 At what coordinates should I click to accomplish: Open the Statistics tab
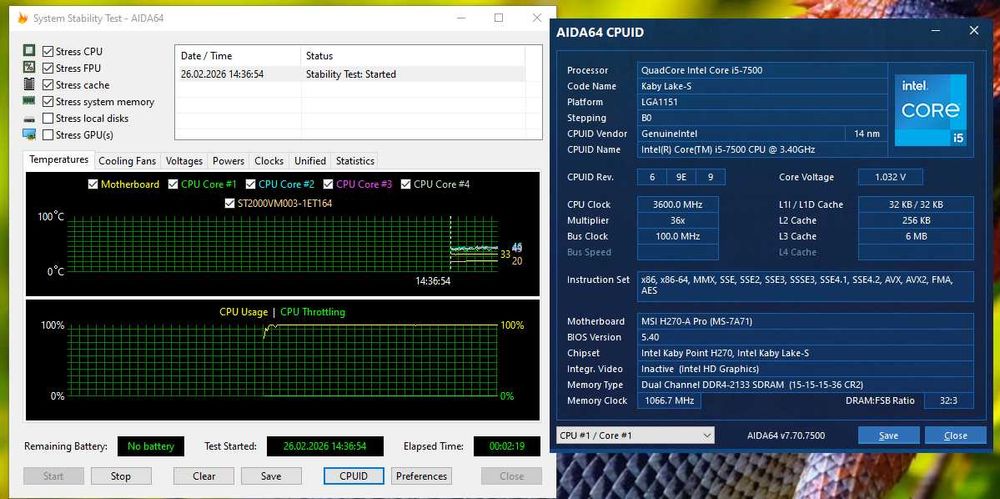355,161
